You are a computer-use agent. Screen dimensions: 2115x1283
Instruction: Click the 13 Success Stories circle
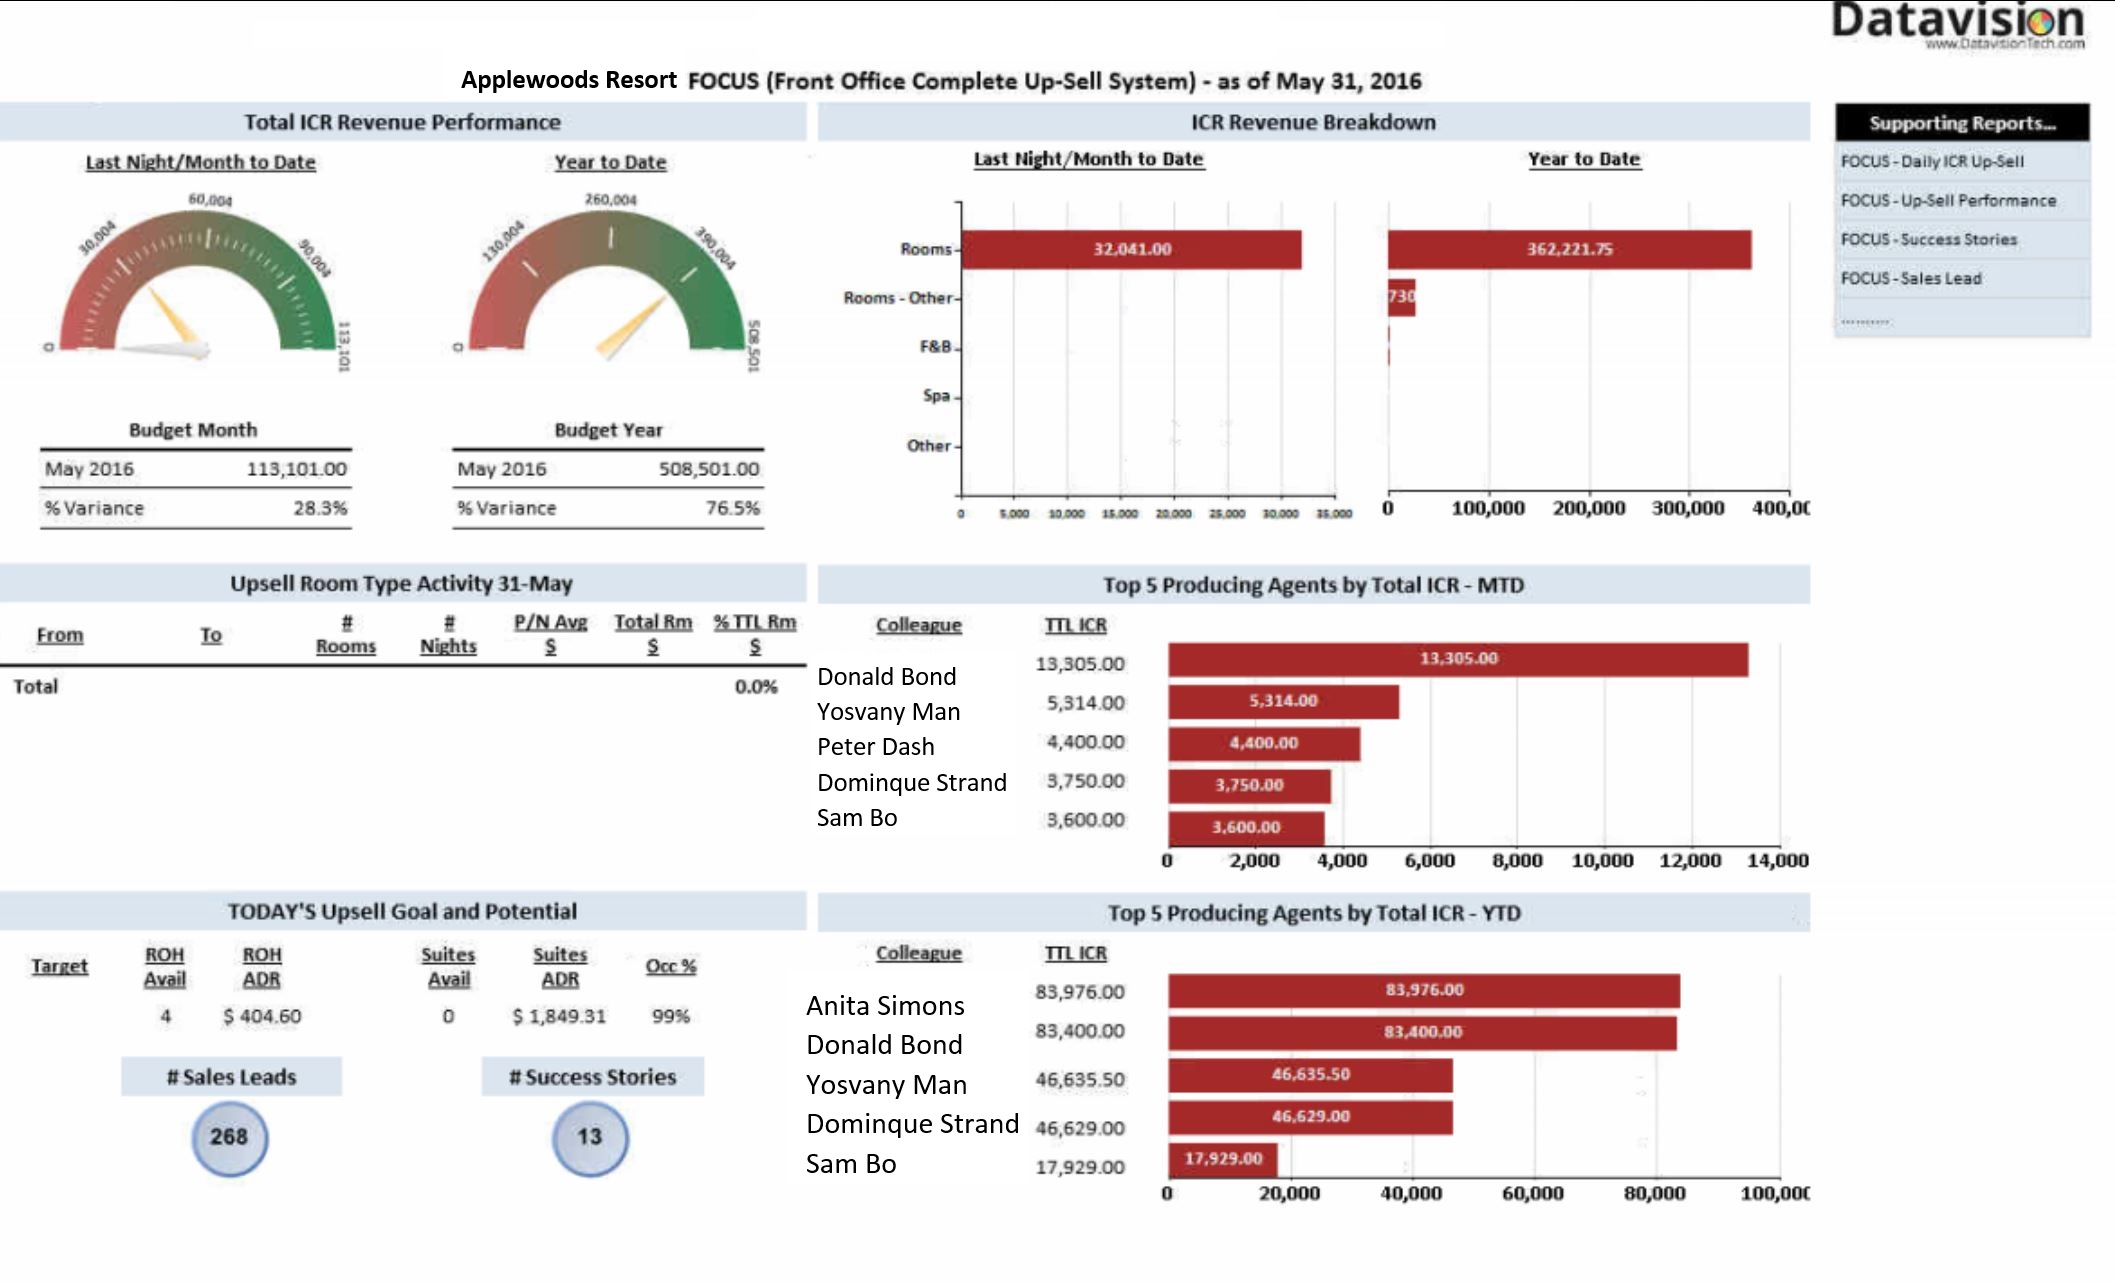tap(590, 1138)
